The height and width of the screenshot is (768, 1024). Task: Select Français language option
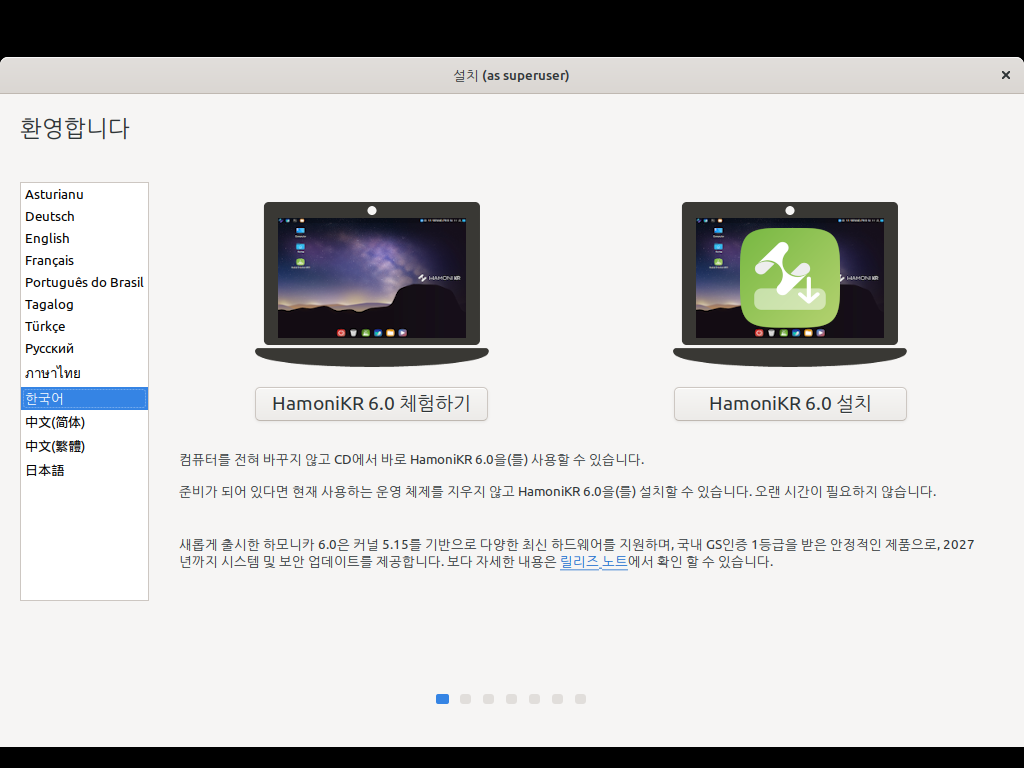49,260
